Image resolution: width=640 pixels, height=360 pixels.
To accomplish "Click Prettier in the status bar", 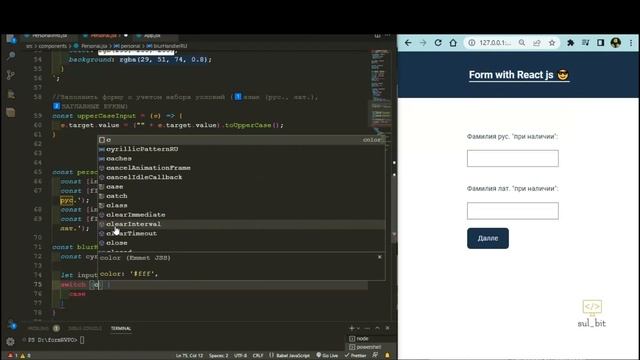I will [356, 356].
